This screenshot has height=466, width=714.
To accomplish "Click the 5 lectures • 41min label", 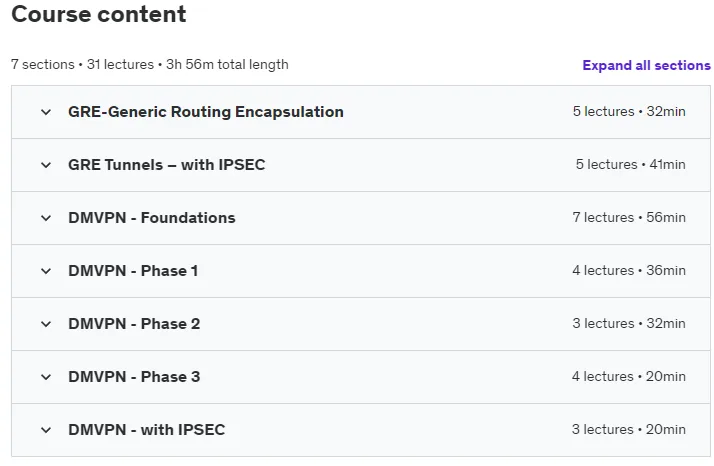I will click(x=630, y=164).
